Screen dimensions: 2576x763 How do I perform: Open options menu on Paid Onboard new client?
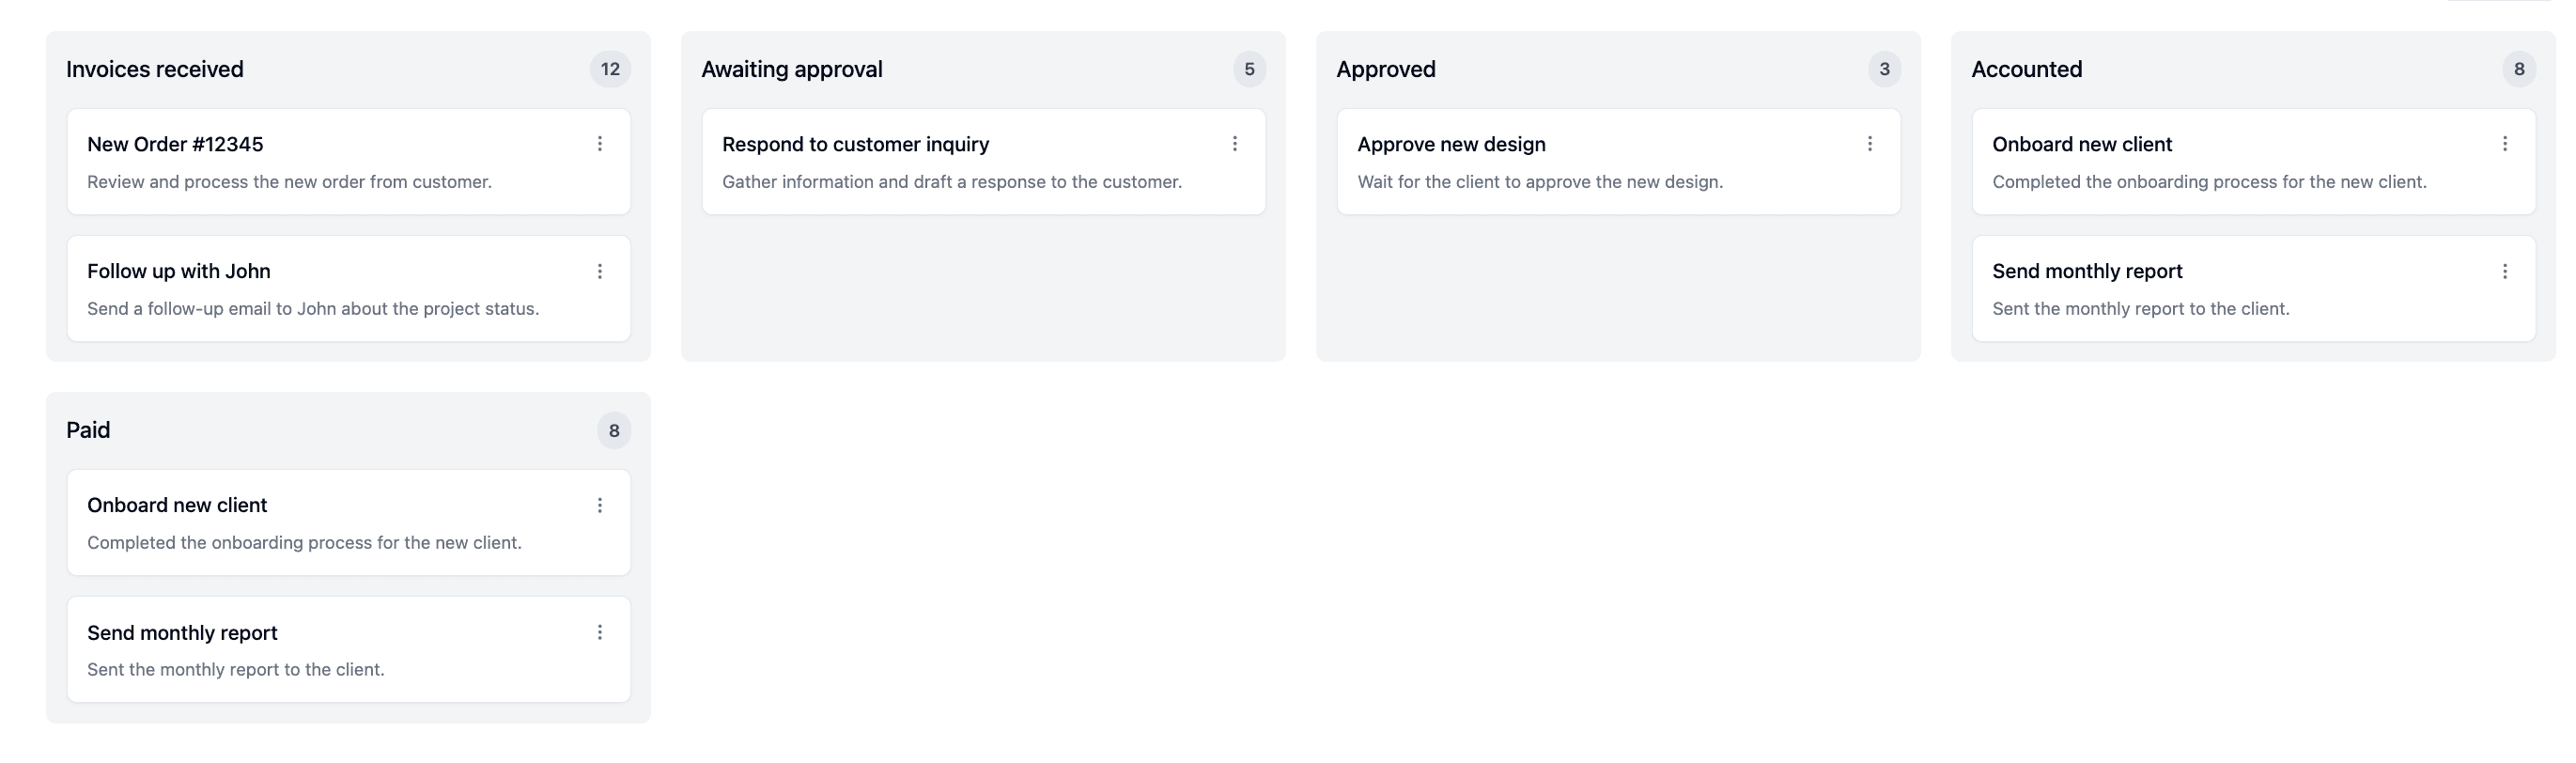tap(600, 505)
